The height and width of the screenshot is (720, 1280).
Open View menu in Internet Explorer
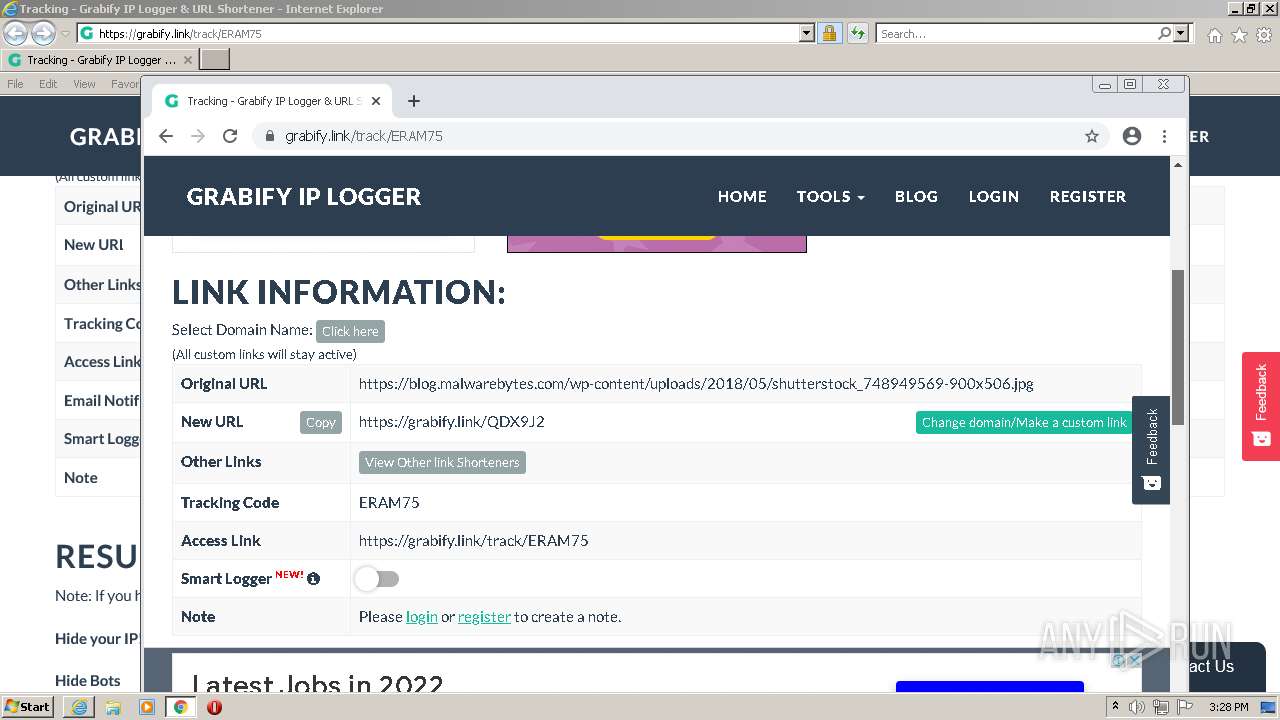coord(84,84)
